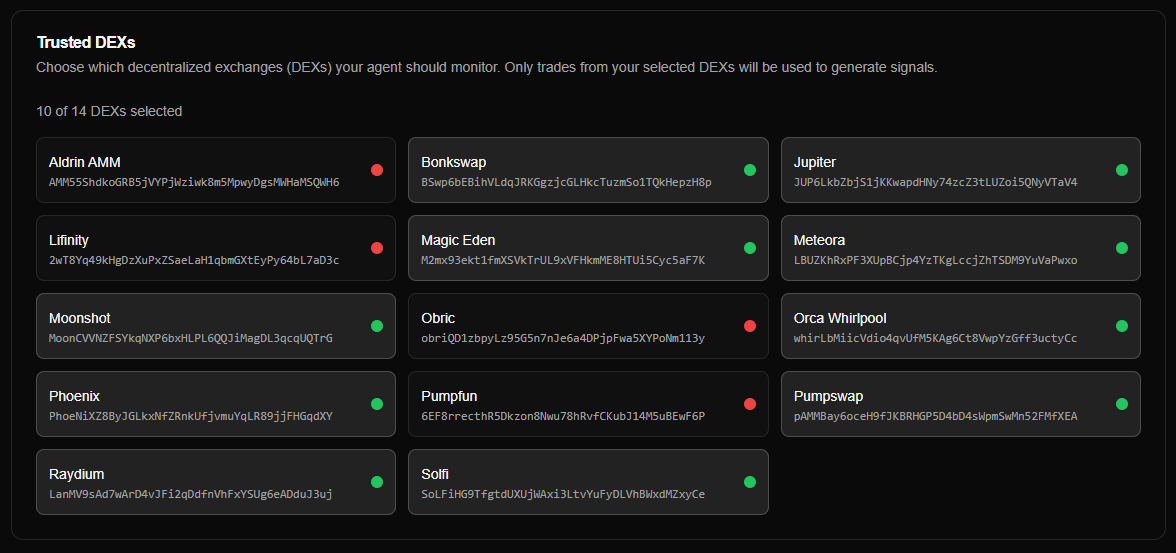1176x553 pixels.
Task: Click address starting with 6EF8rrecthR5Dkzon
Action: point(563,416)
